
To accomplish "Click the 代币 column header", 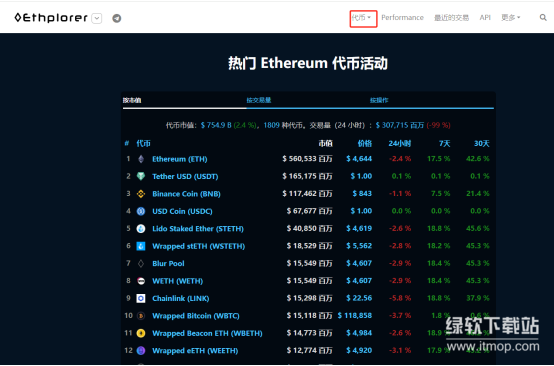I will coord(143,143).
